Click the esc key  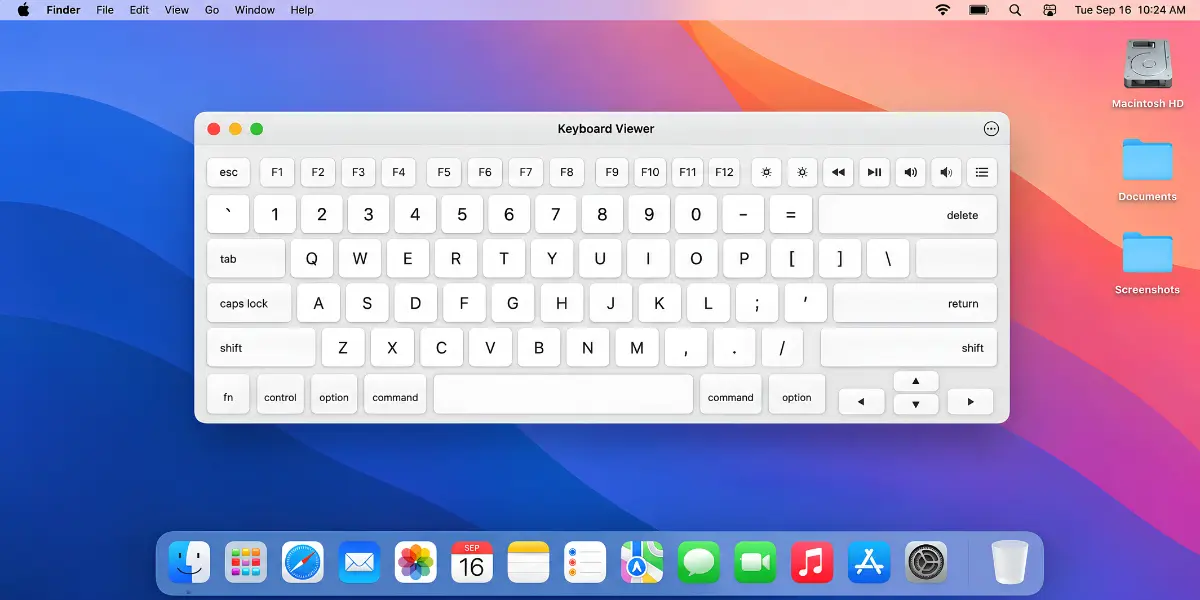[x=229, y=172]
